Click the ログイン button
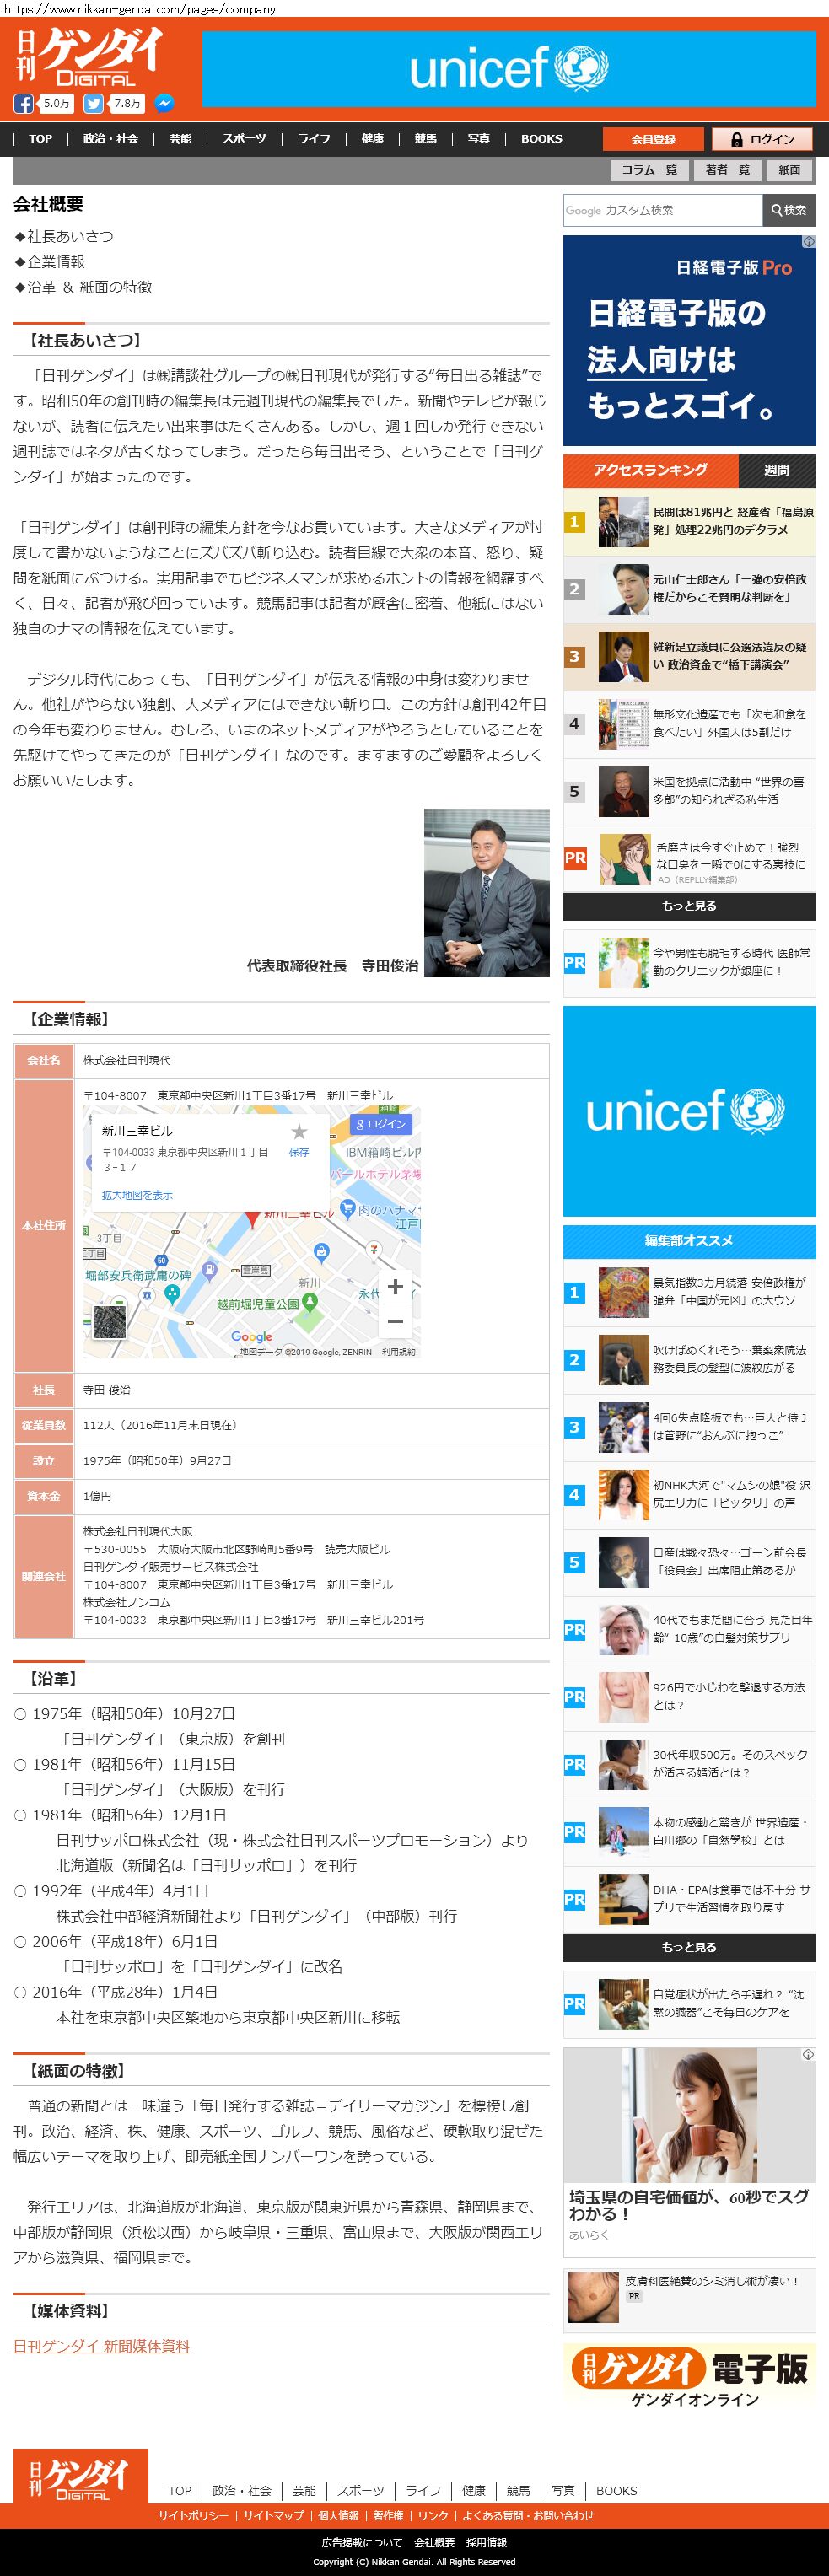The width and height of the screenshot is (829, 2576). pyautogui.click(x=762, y=139)
